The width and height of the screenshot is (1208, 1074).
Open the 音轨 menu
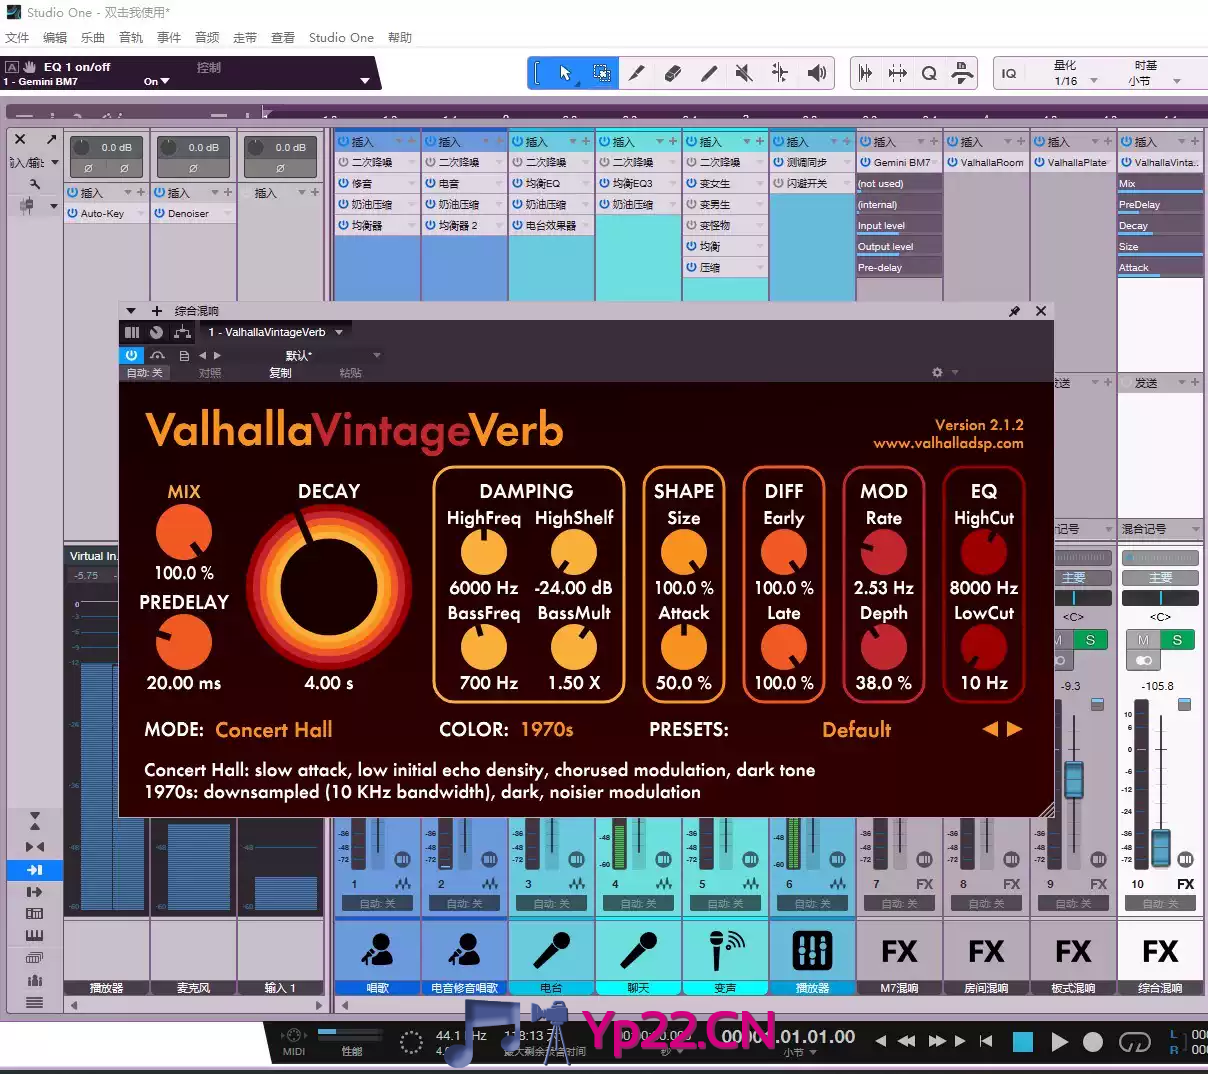(x=131, y=37)
